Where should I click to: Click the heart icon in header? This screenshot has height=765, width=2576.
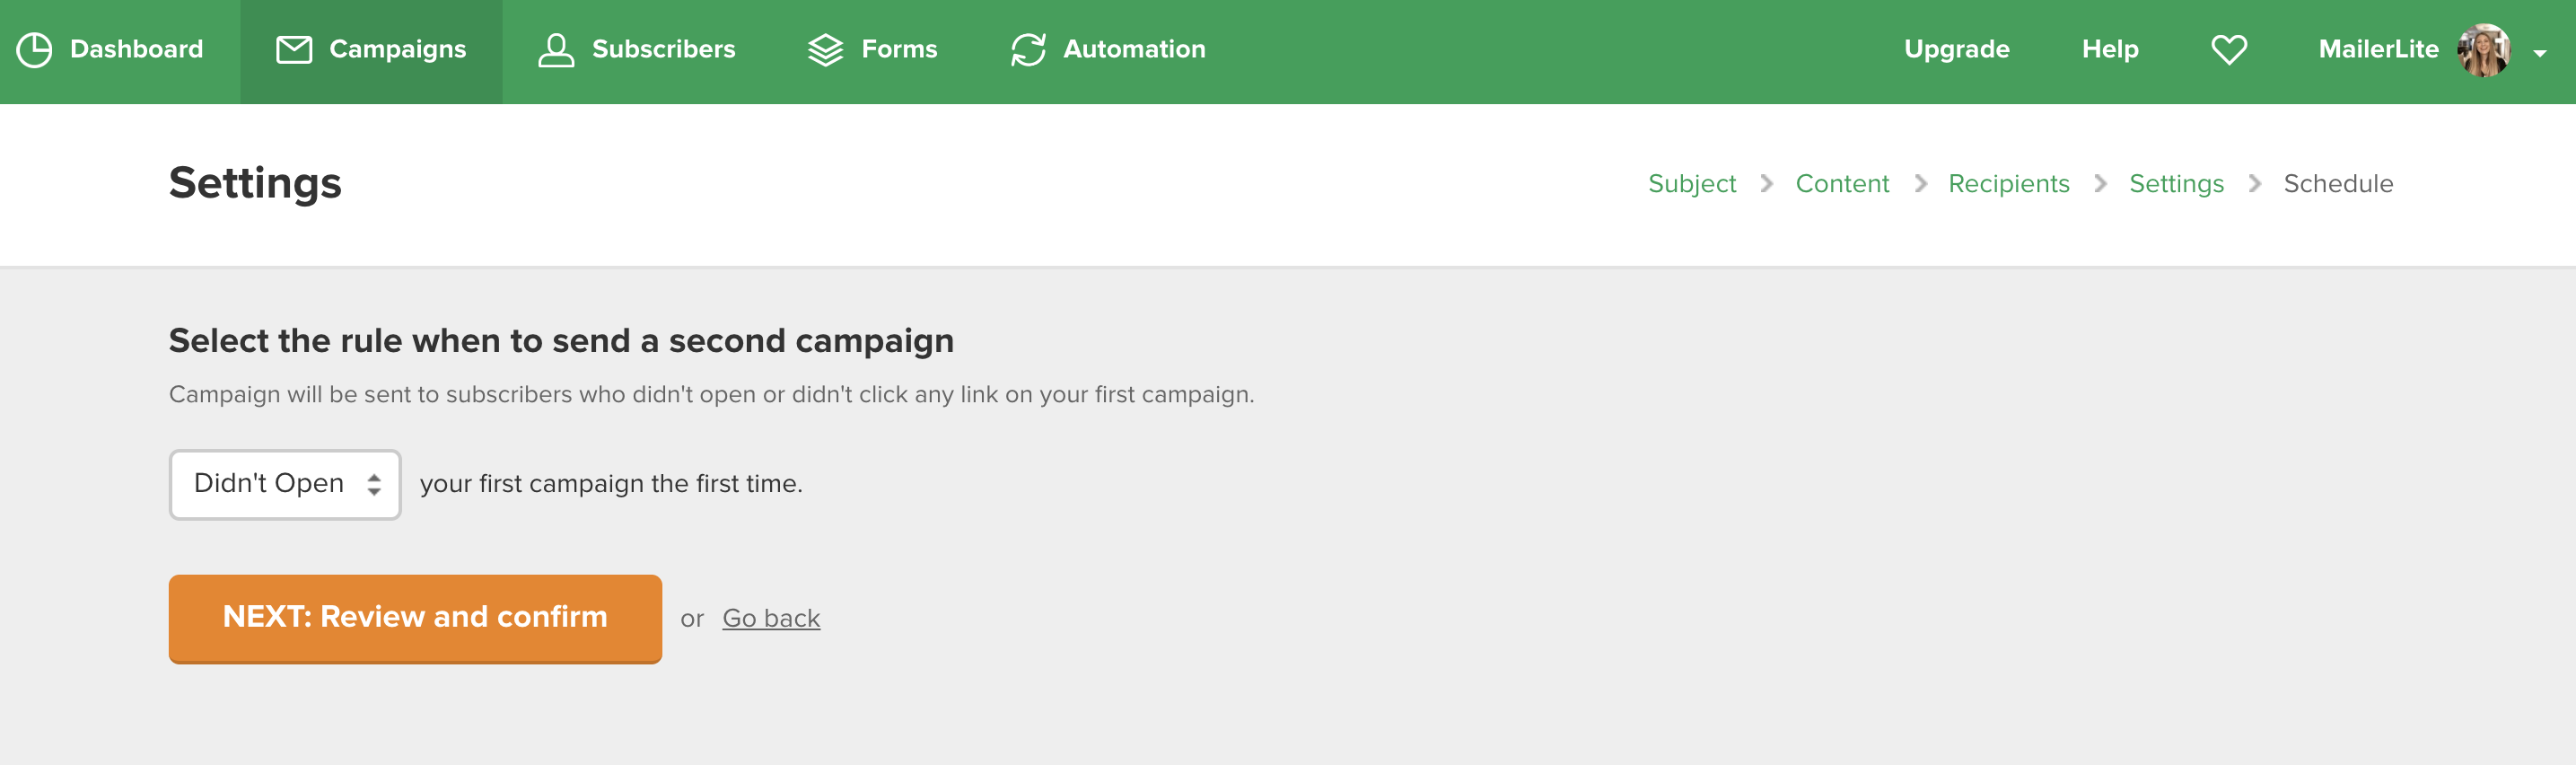coord(2229,50)
